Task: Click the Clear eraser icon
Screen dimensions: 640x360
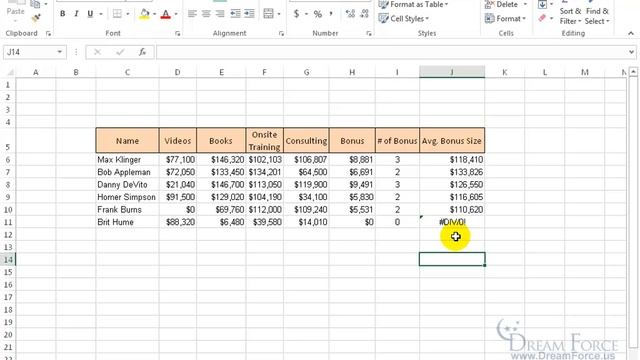Action: [542, 18]
